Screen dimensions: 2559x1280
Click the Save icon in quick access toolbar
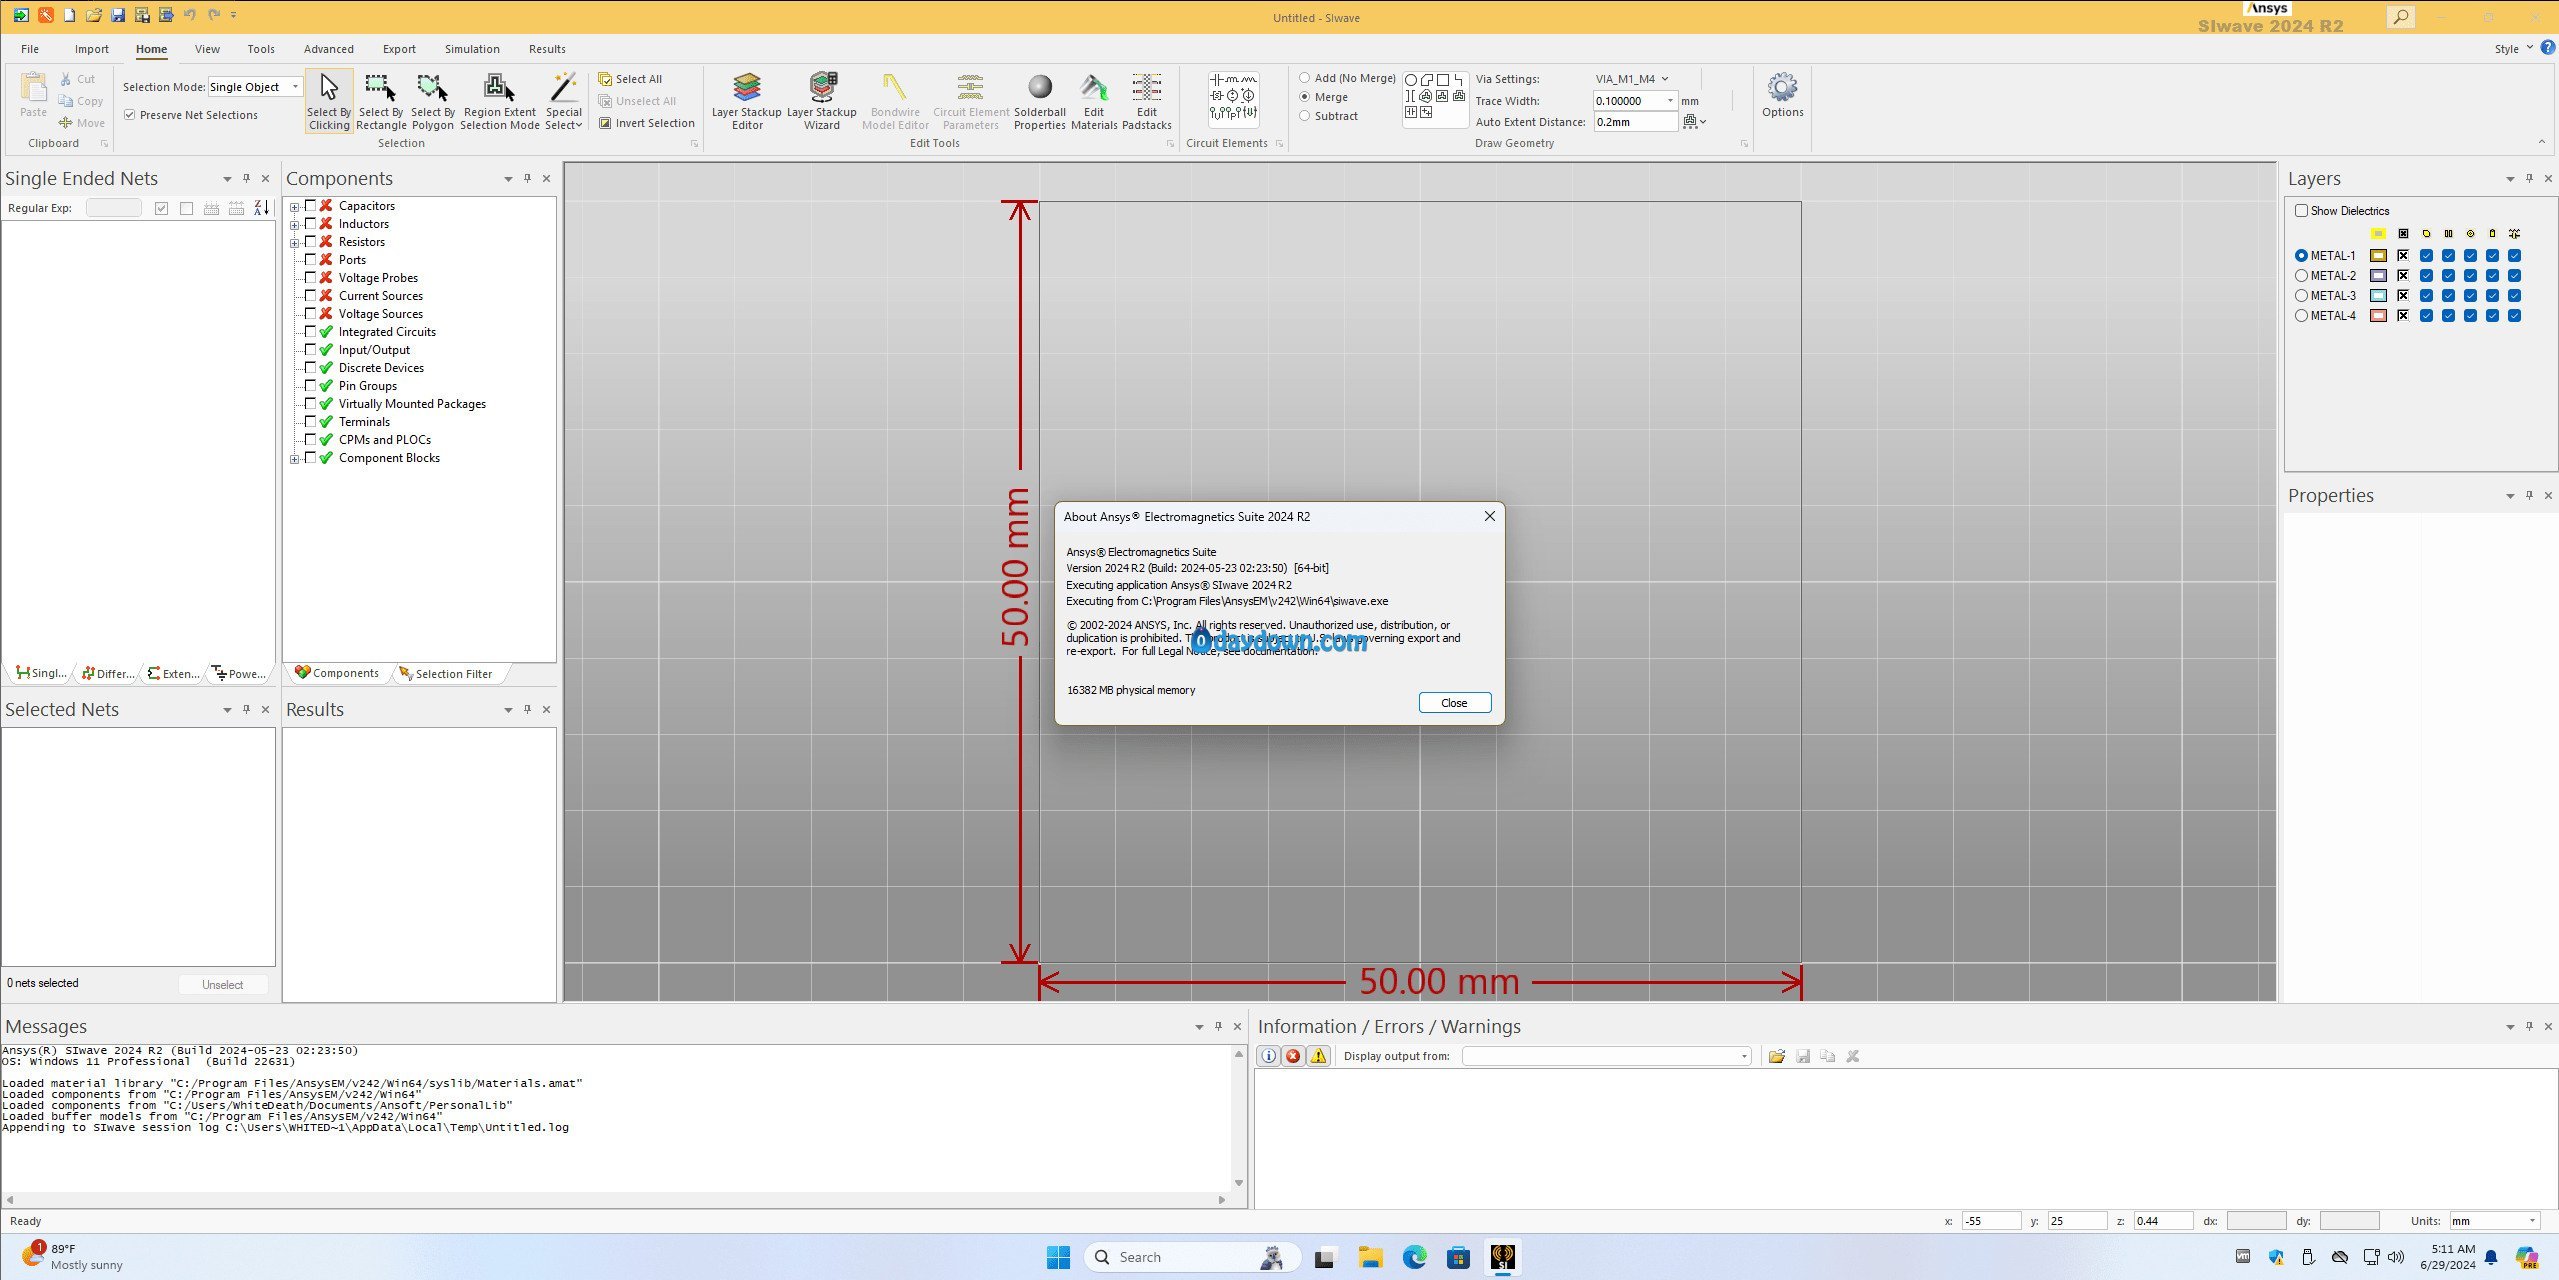[118, 15]
